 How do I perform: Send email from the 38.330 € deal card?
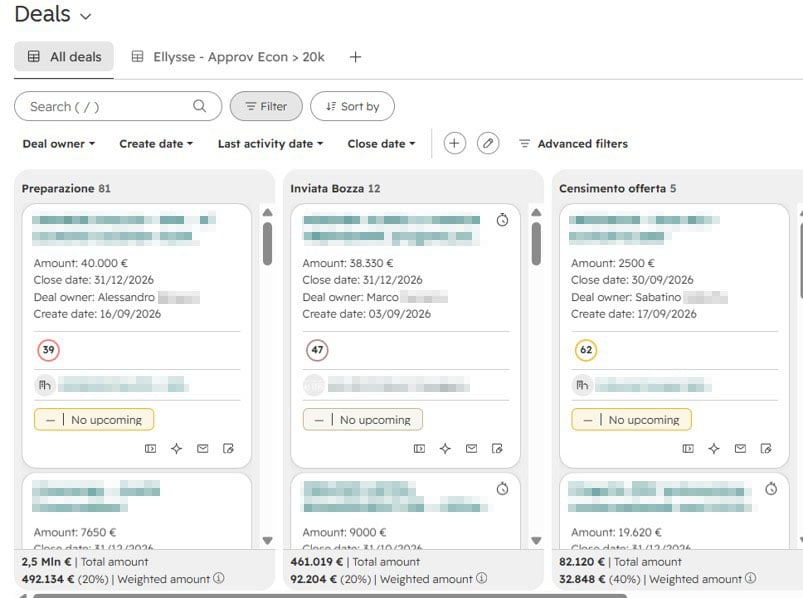coord(472,448)
